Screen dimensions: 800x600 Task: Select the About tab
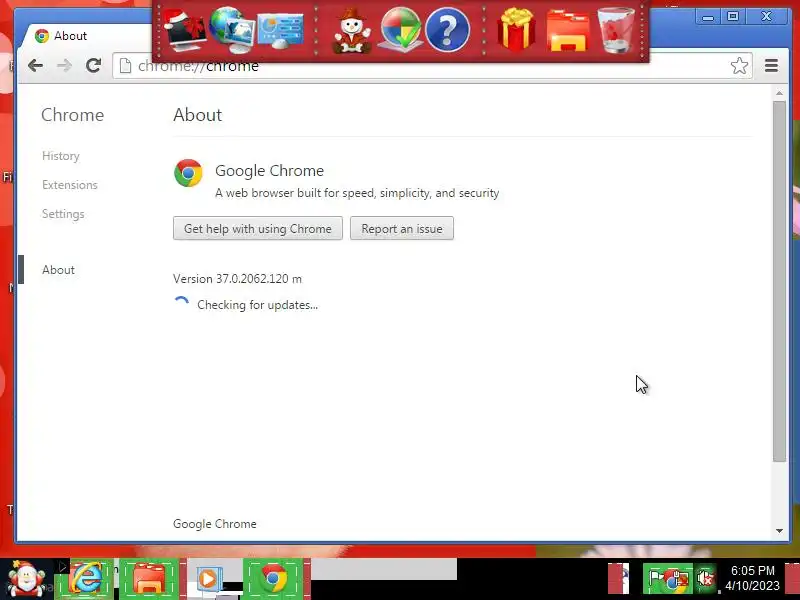pos(87,36)
